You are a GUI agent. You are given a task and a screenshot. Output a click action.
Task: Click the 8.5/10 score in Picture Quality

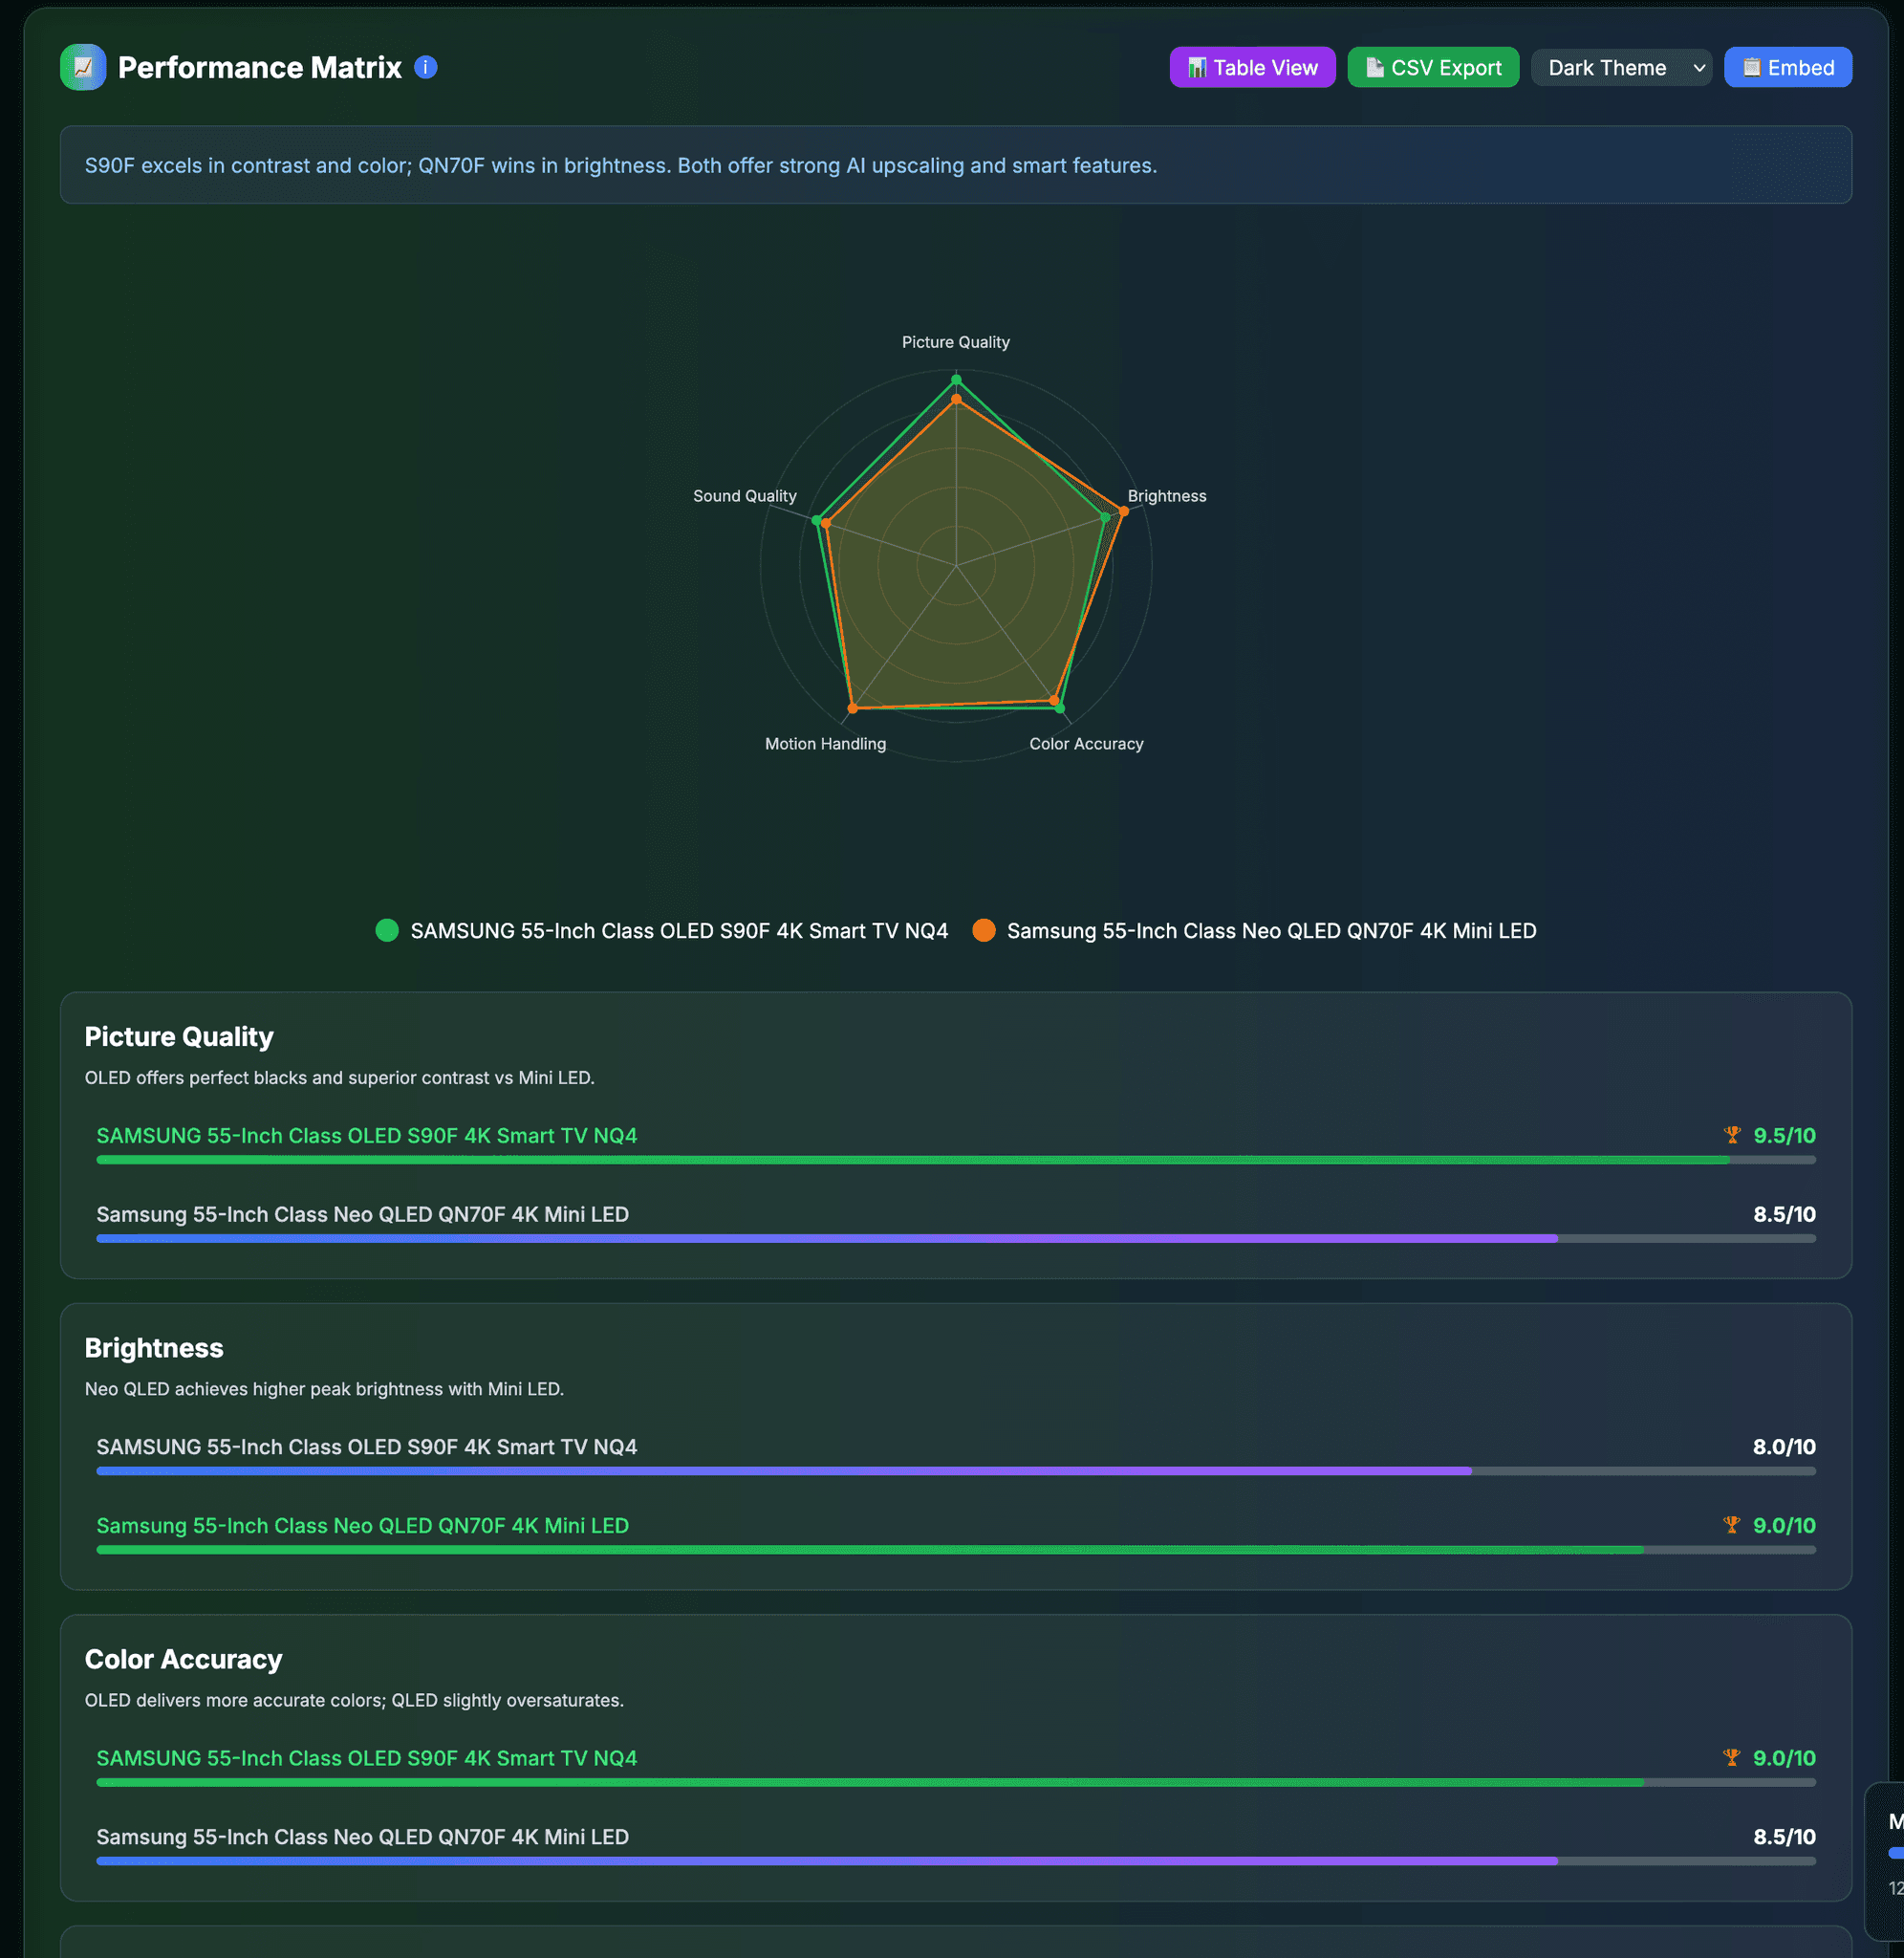pyautogui.click(x=1784, y=1214)
